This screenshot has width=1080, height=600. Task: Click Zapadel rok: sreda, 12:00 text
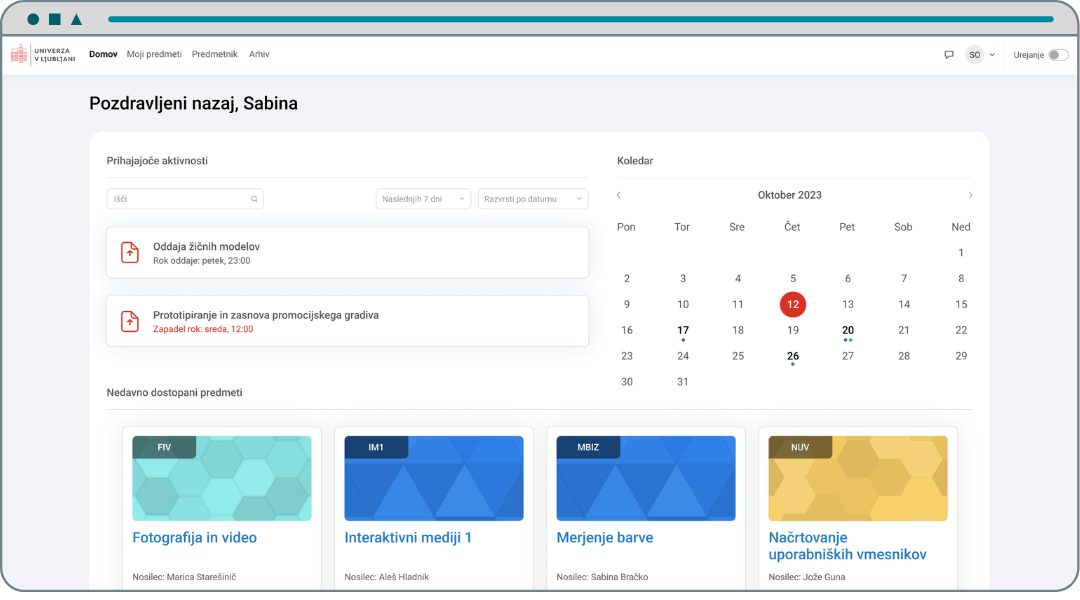(x=203, y=329)
